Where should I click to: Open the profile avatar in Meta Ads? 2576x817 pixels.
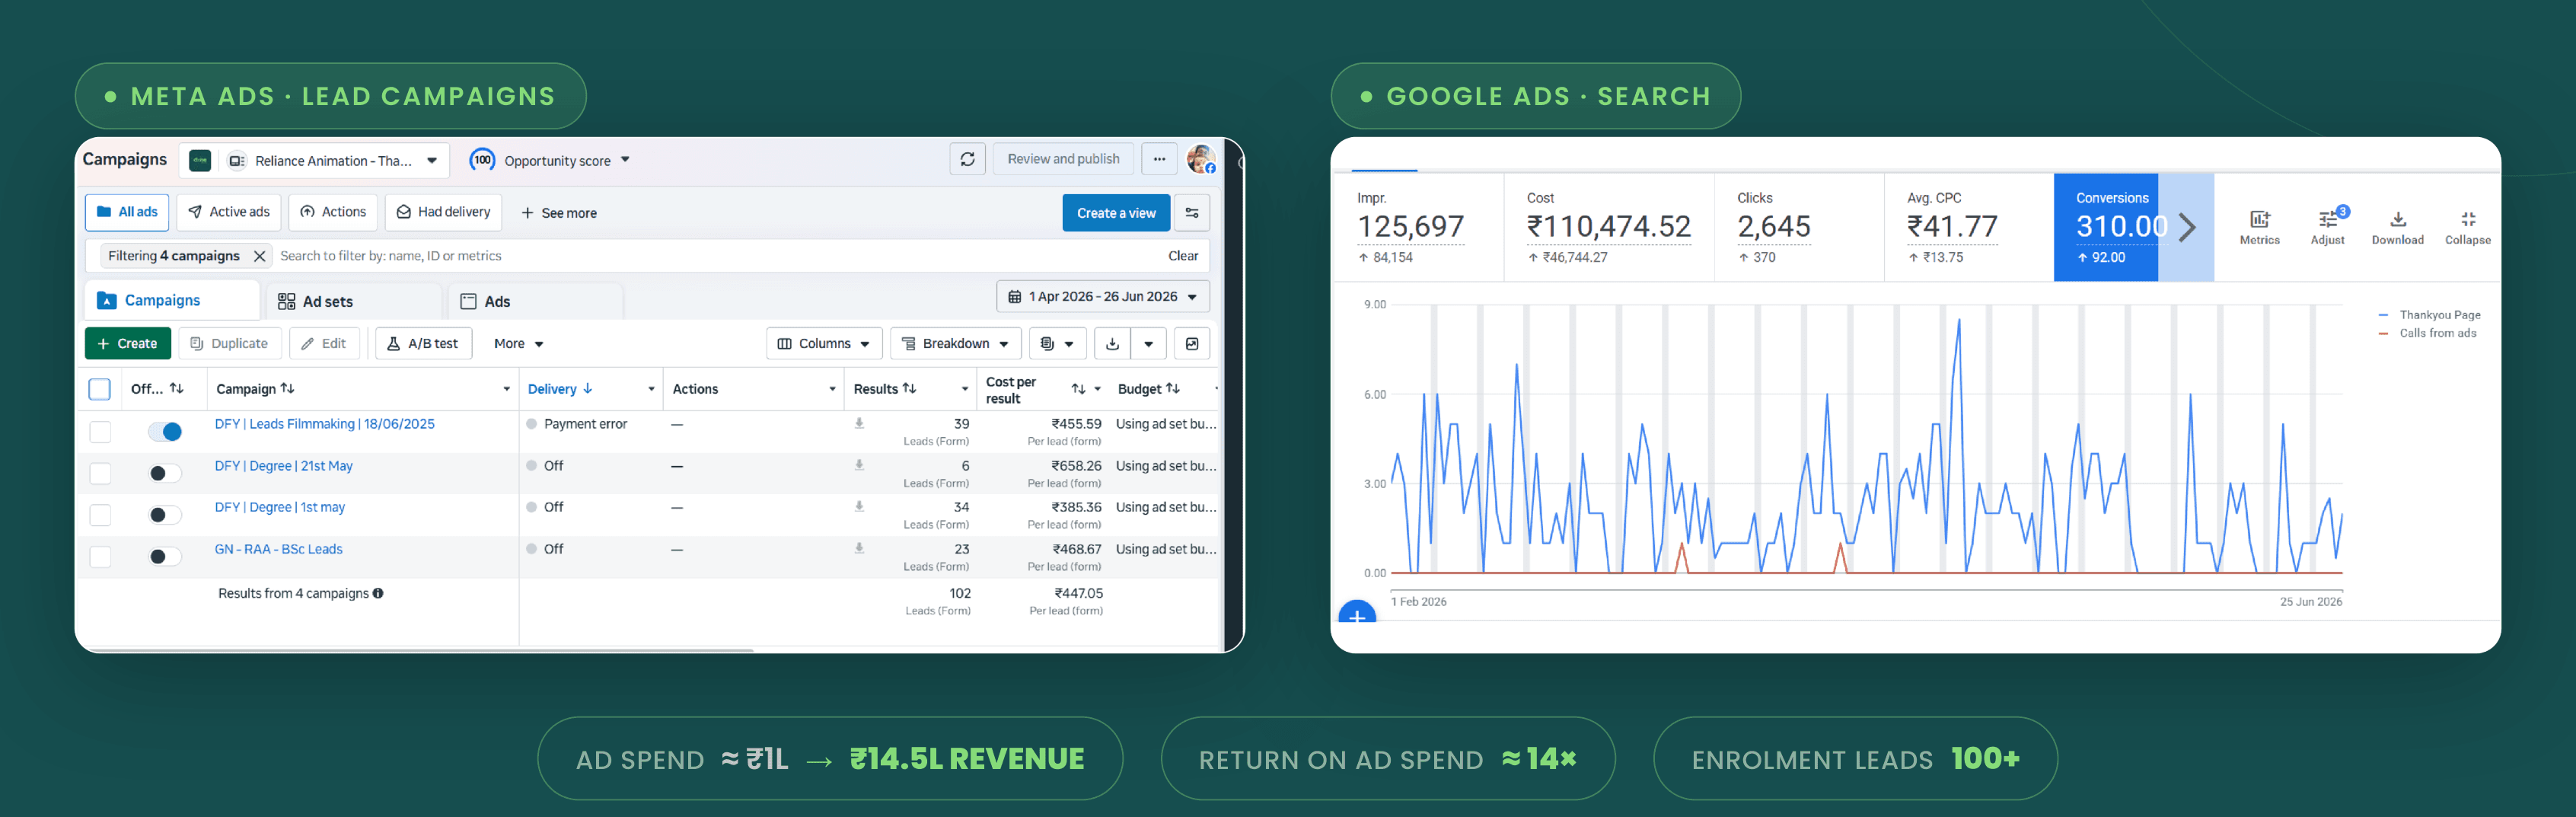[1201, 159]
